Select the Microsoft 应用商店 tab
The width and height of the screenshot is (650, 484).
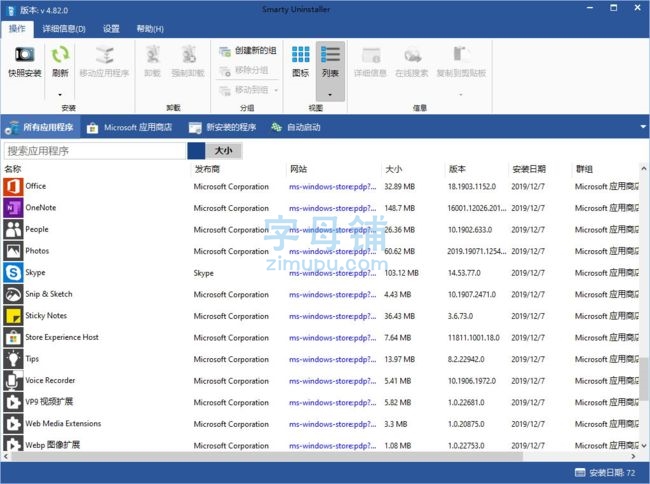[129, 127]
